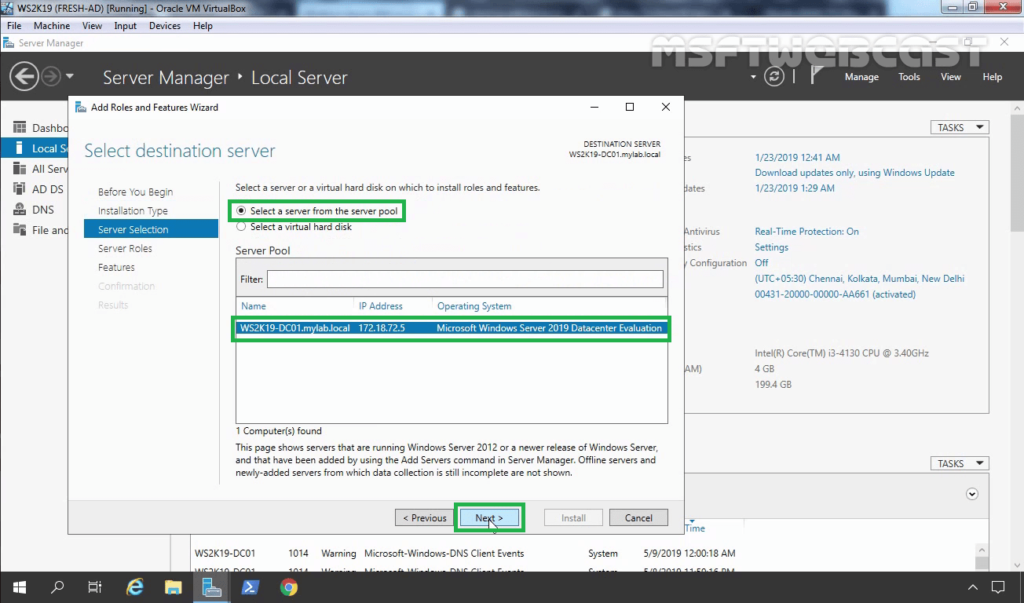
Task: Select Local Server sidebar item
Action: [36, 148]
